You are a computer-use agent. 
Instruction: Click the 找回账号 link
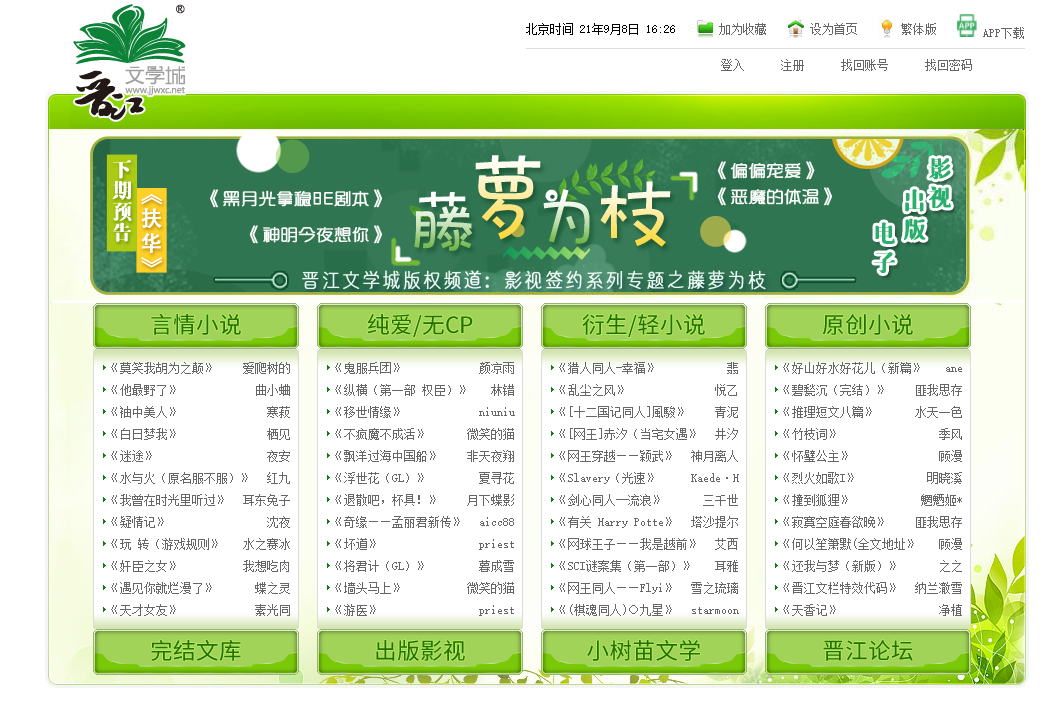864,65
